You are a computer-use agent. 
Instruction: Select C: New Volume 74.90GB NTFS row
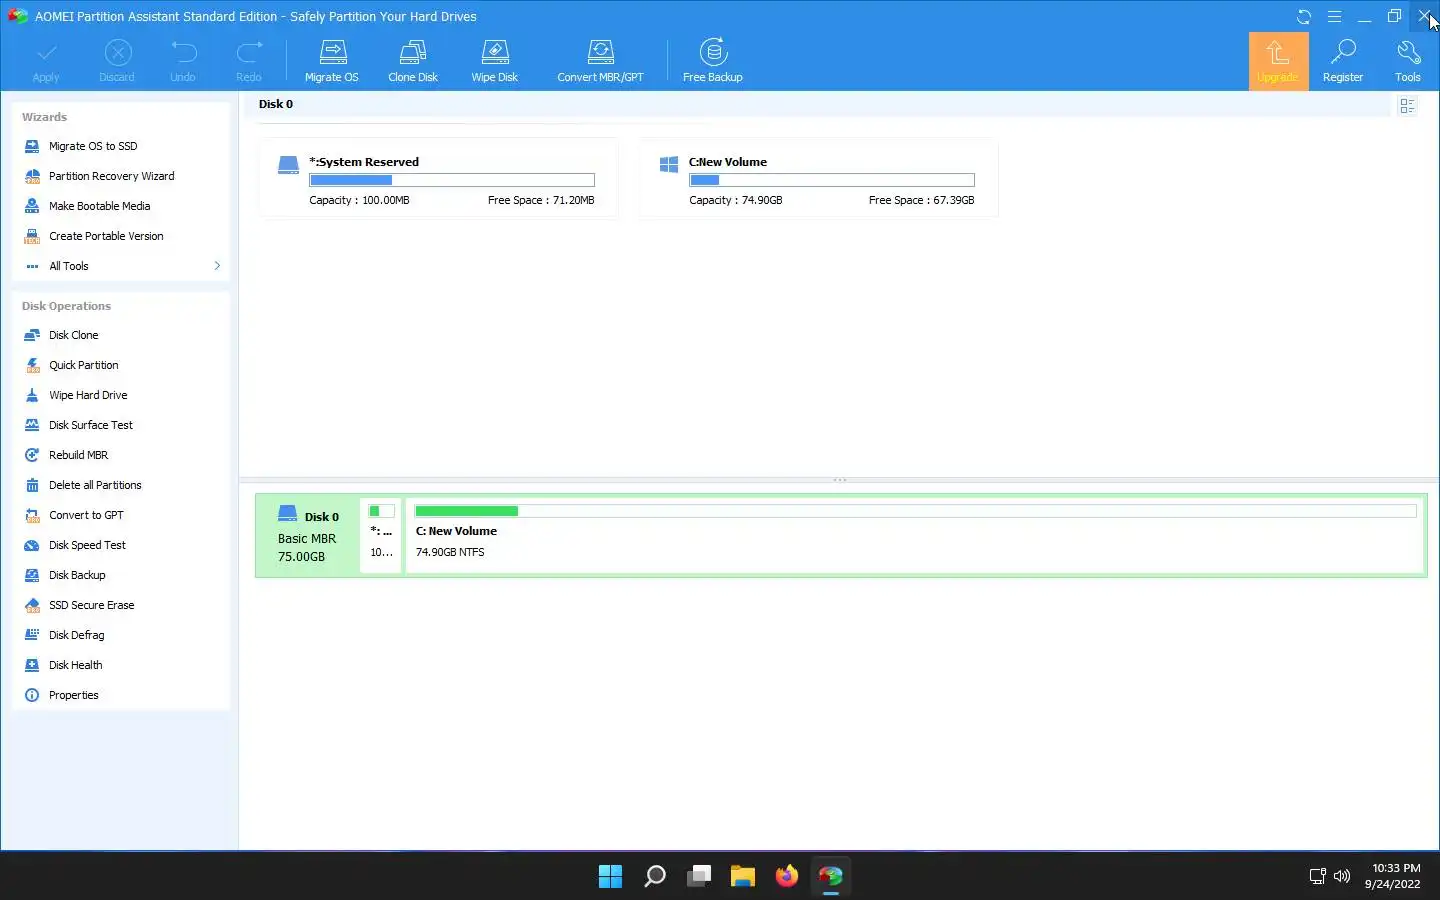(x=915, y=536)
